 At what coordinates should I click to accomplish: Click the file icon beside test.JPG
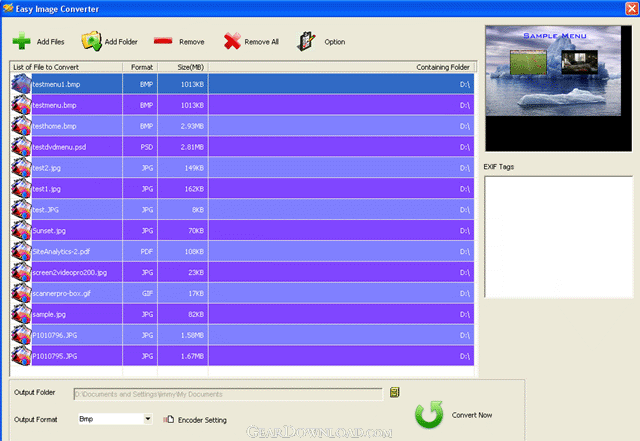point(21,209)
